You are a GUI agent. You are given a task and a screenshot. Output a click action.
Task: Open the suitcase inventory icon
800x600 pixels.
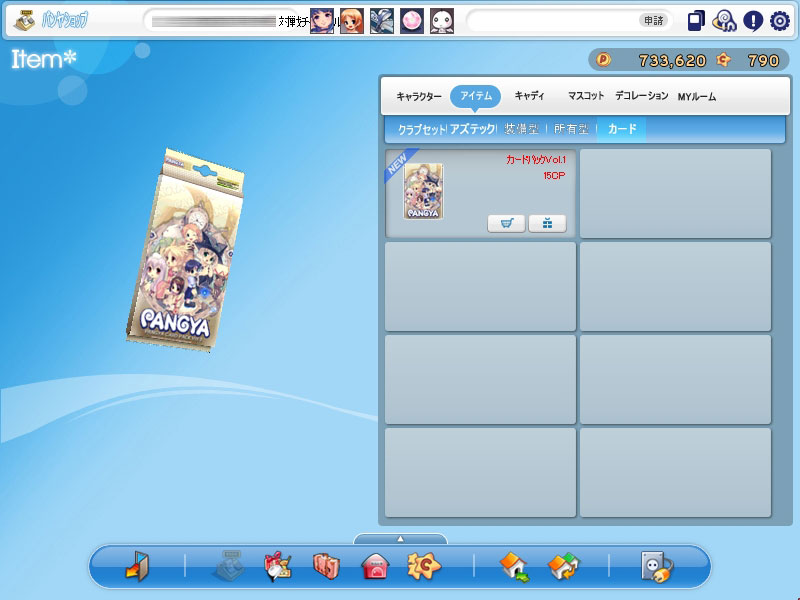coord(326,566)
